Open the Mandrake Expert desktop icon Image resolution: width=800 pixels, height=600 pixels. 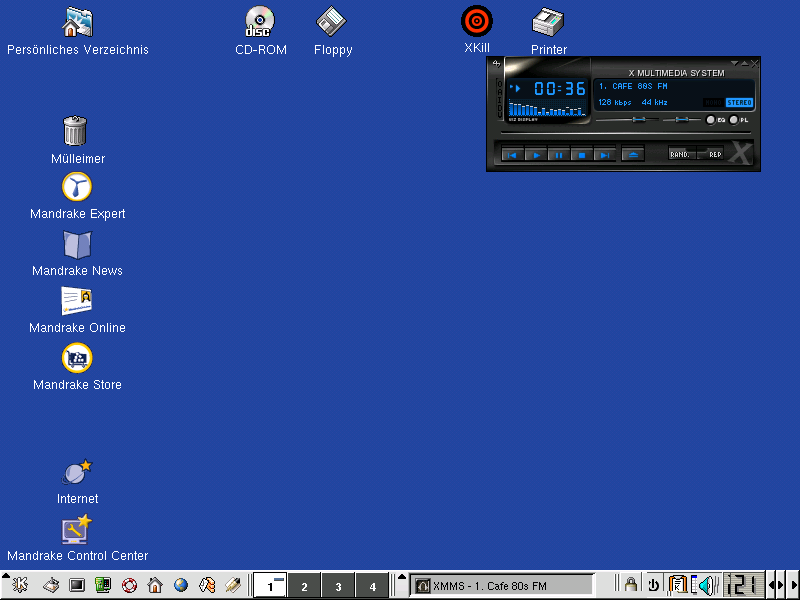78,196
